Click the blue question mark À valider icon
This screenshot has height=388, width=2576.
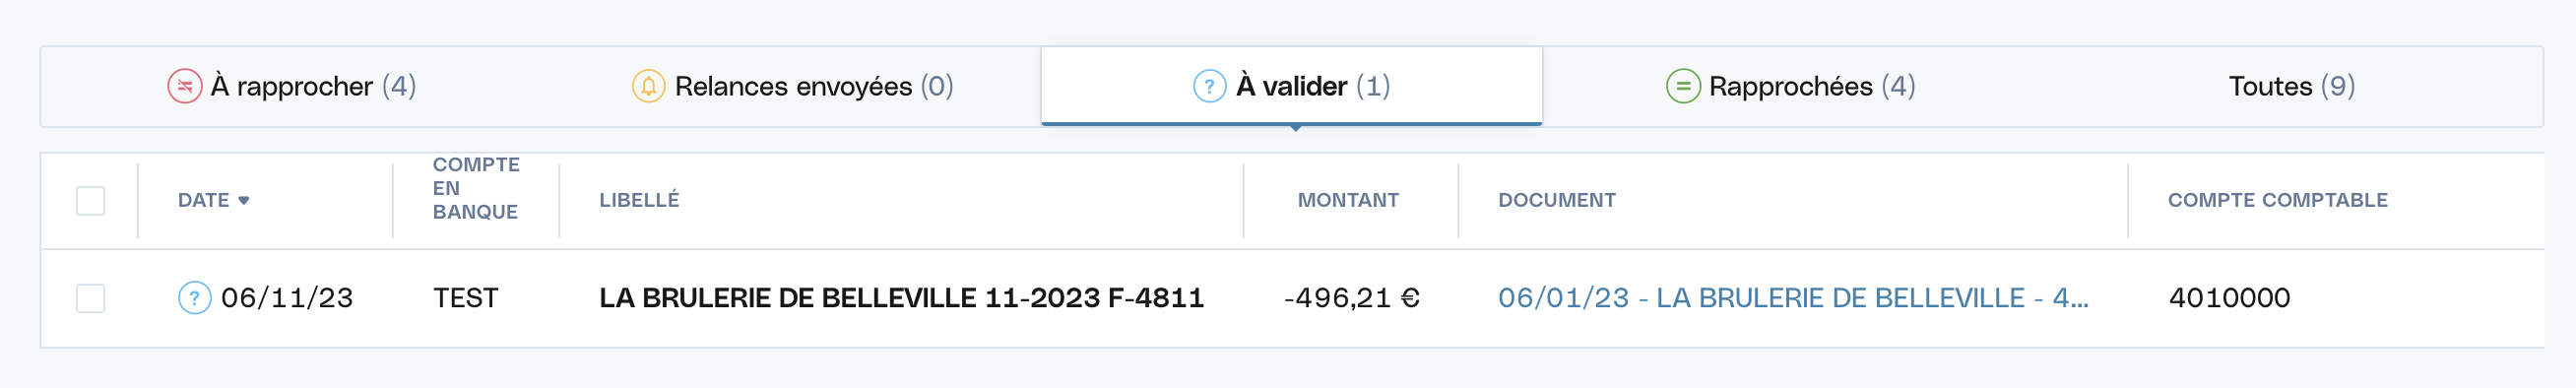(1209, 86)
